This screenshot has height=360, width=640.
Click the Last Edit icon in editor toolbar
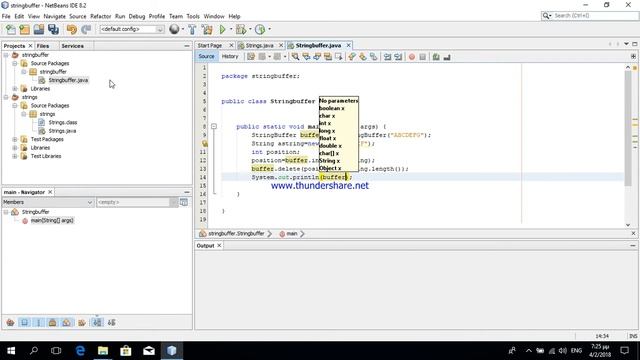click(251, 57)
